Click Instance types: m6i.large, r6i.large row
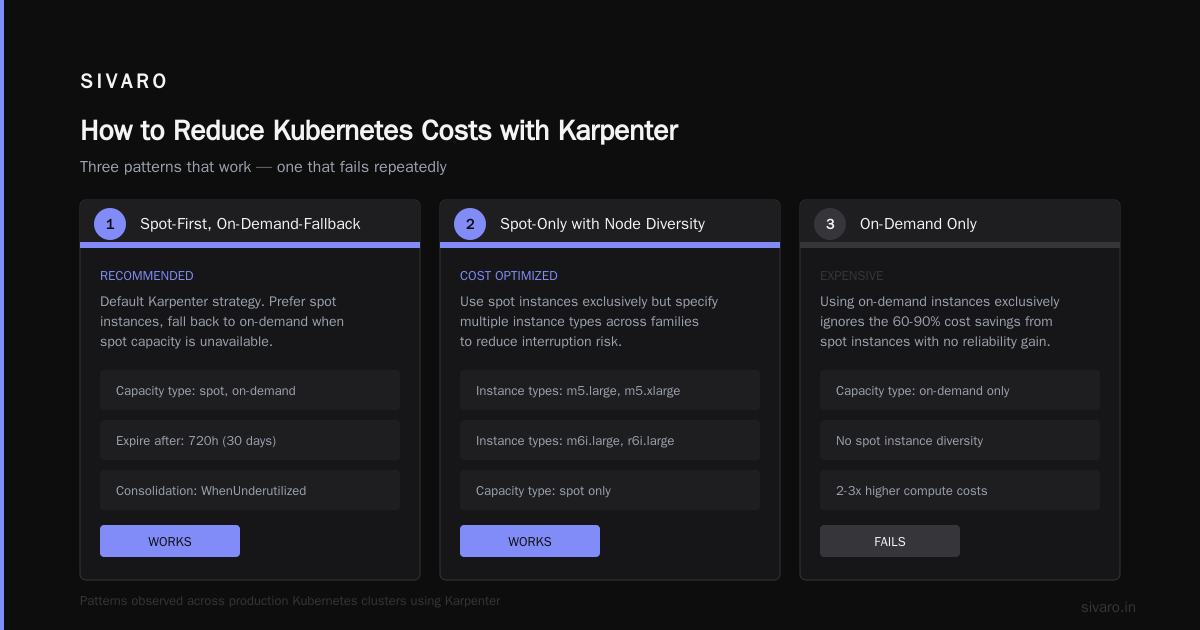1200x630 pixels. pyautogui.click(x=610, y=440)
